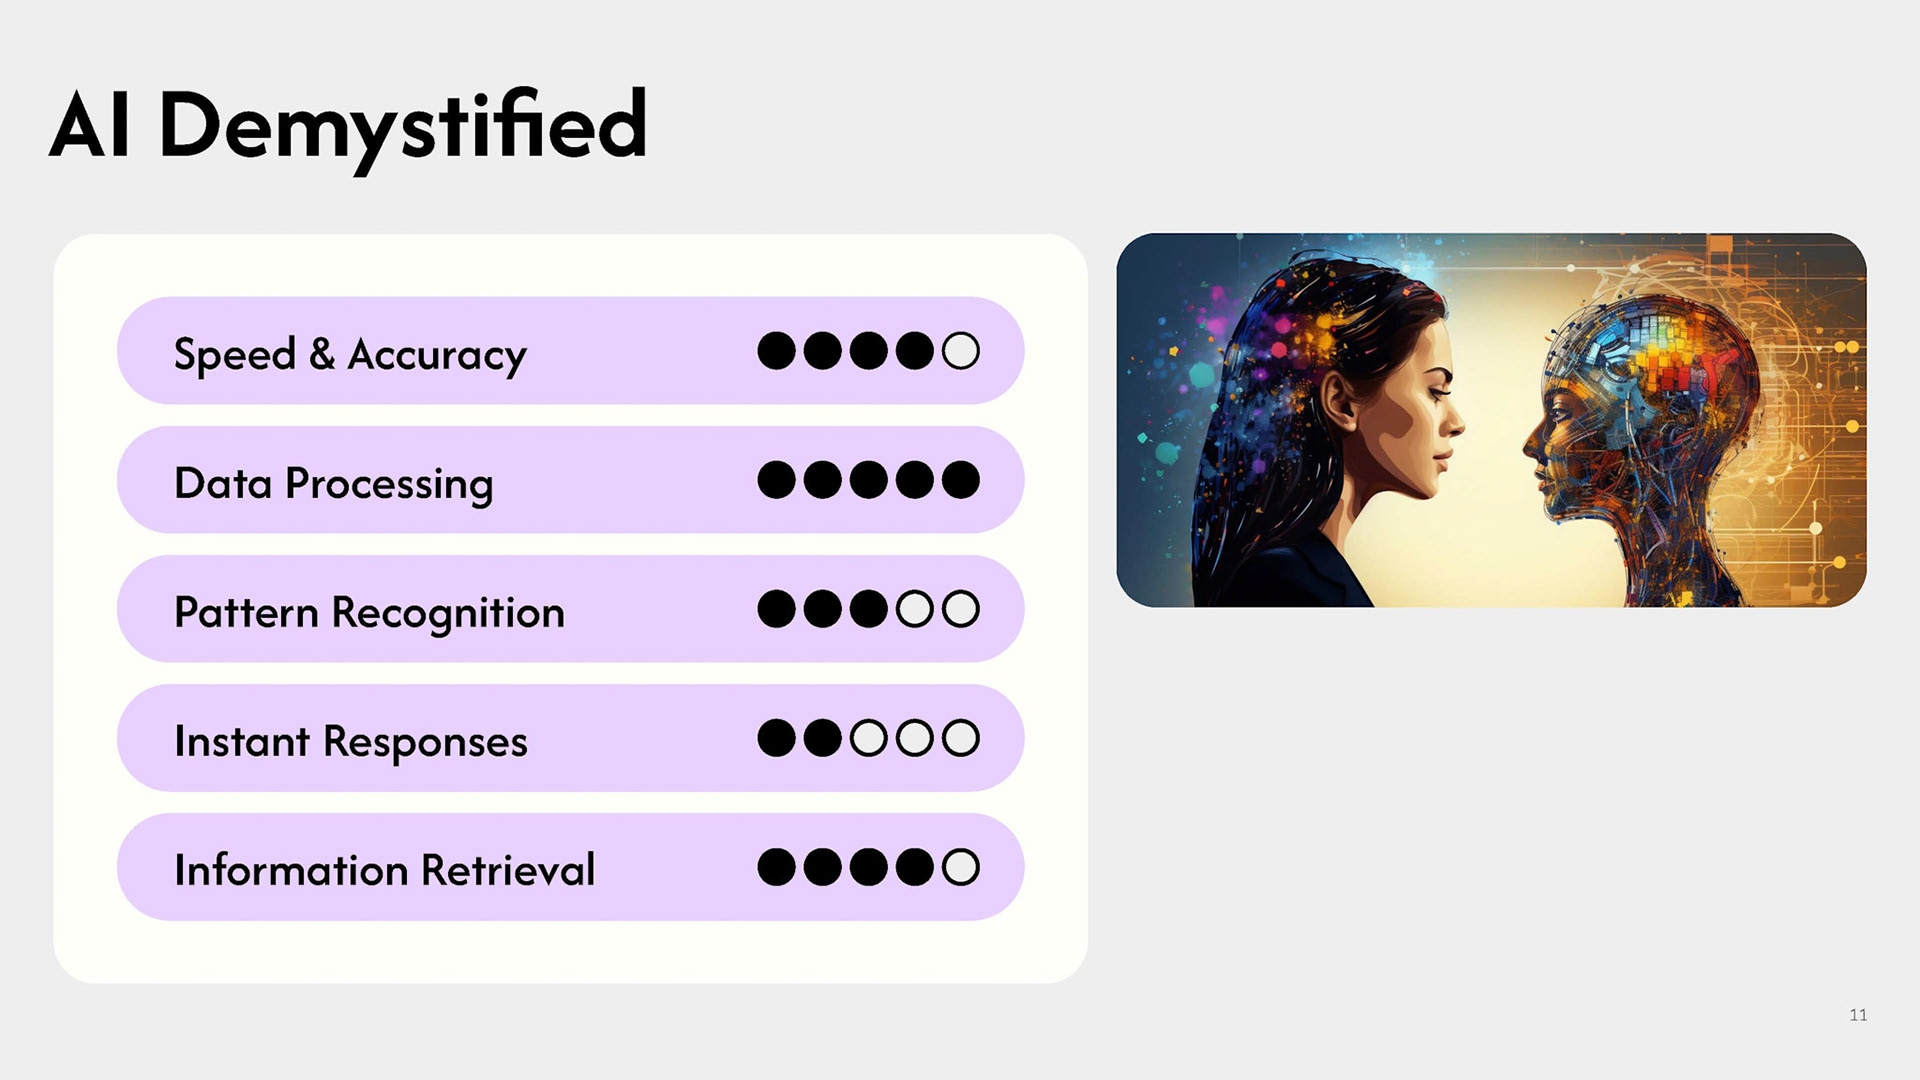
Task: Select the woman and AI head image
Action: (x=1491, y=420)
